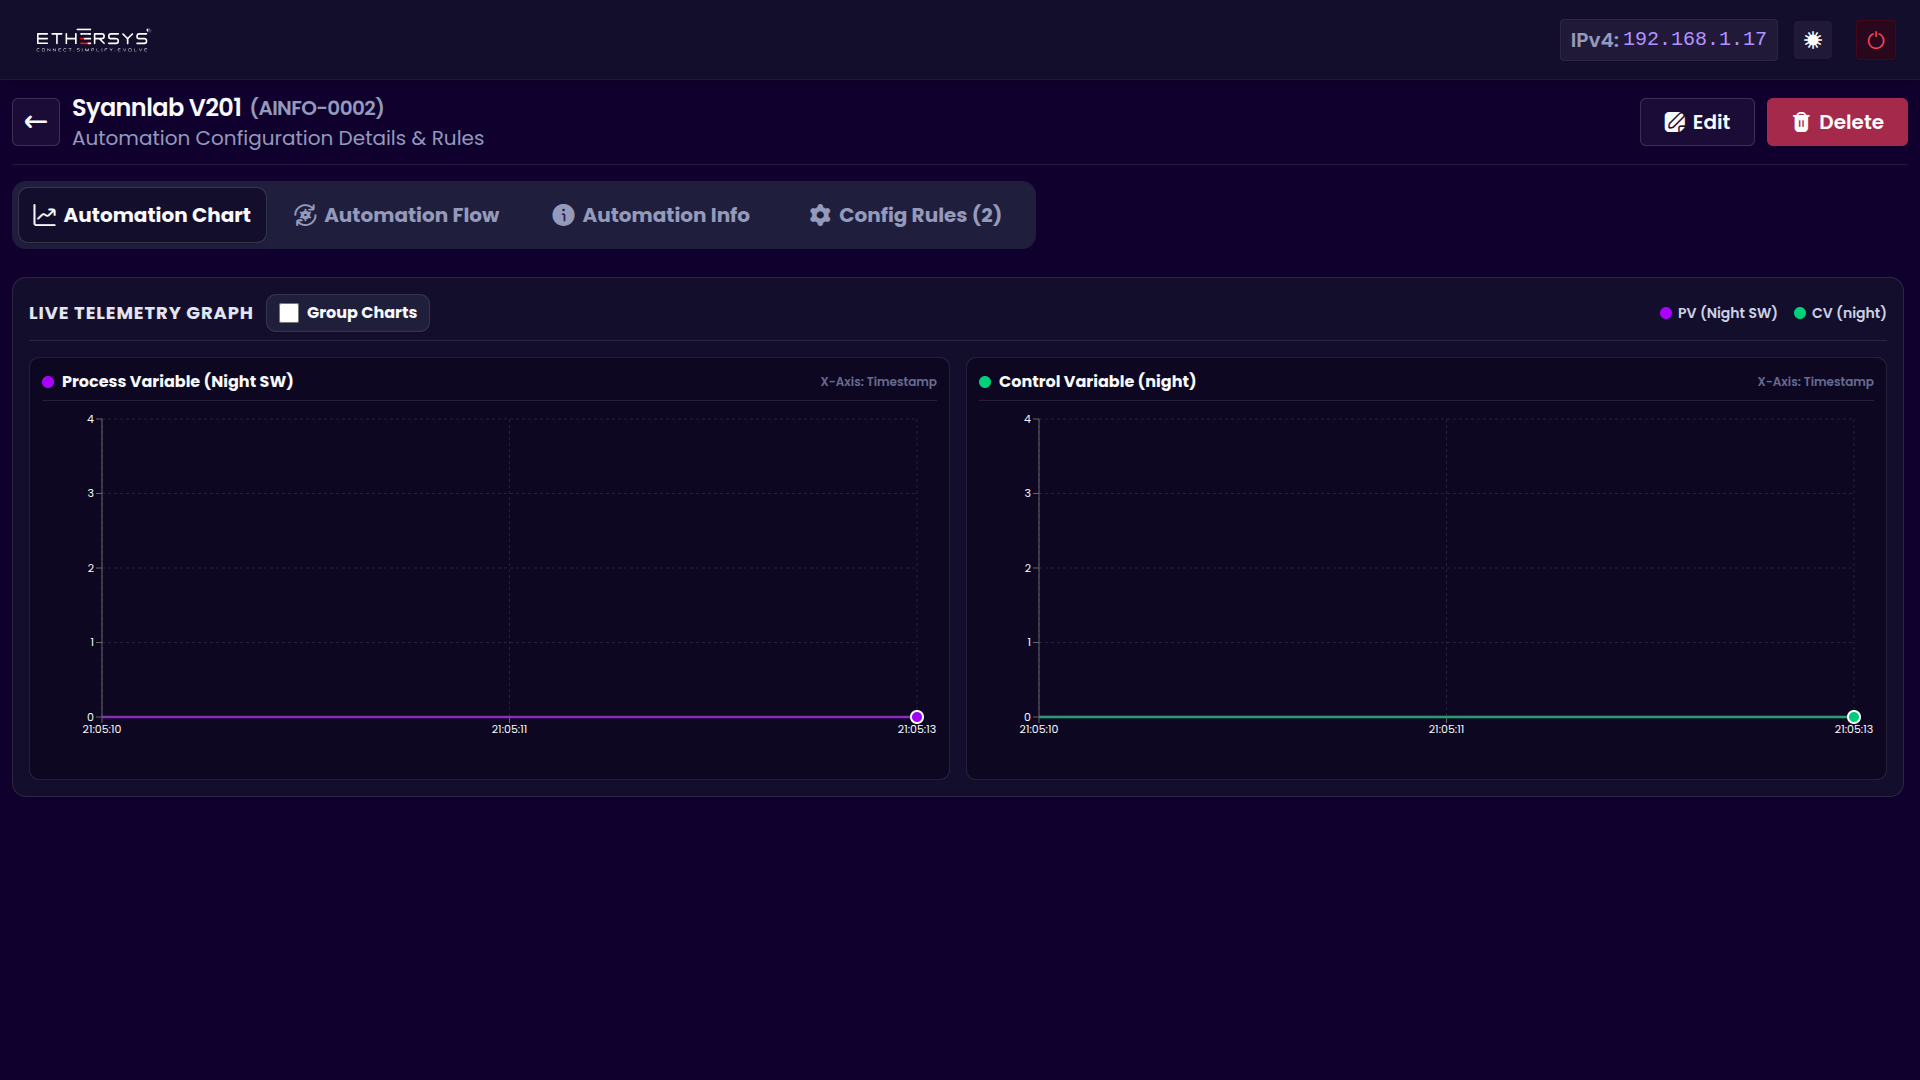Click the info icon beside Automation Info
This screenshot has height=1080, width=1920.
tap(563, 215)
